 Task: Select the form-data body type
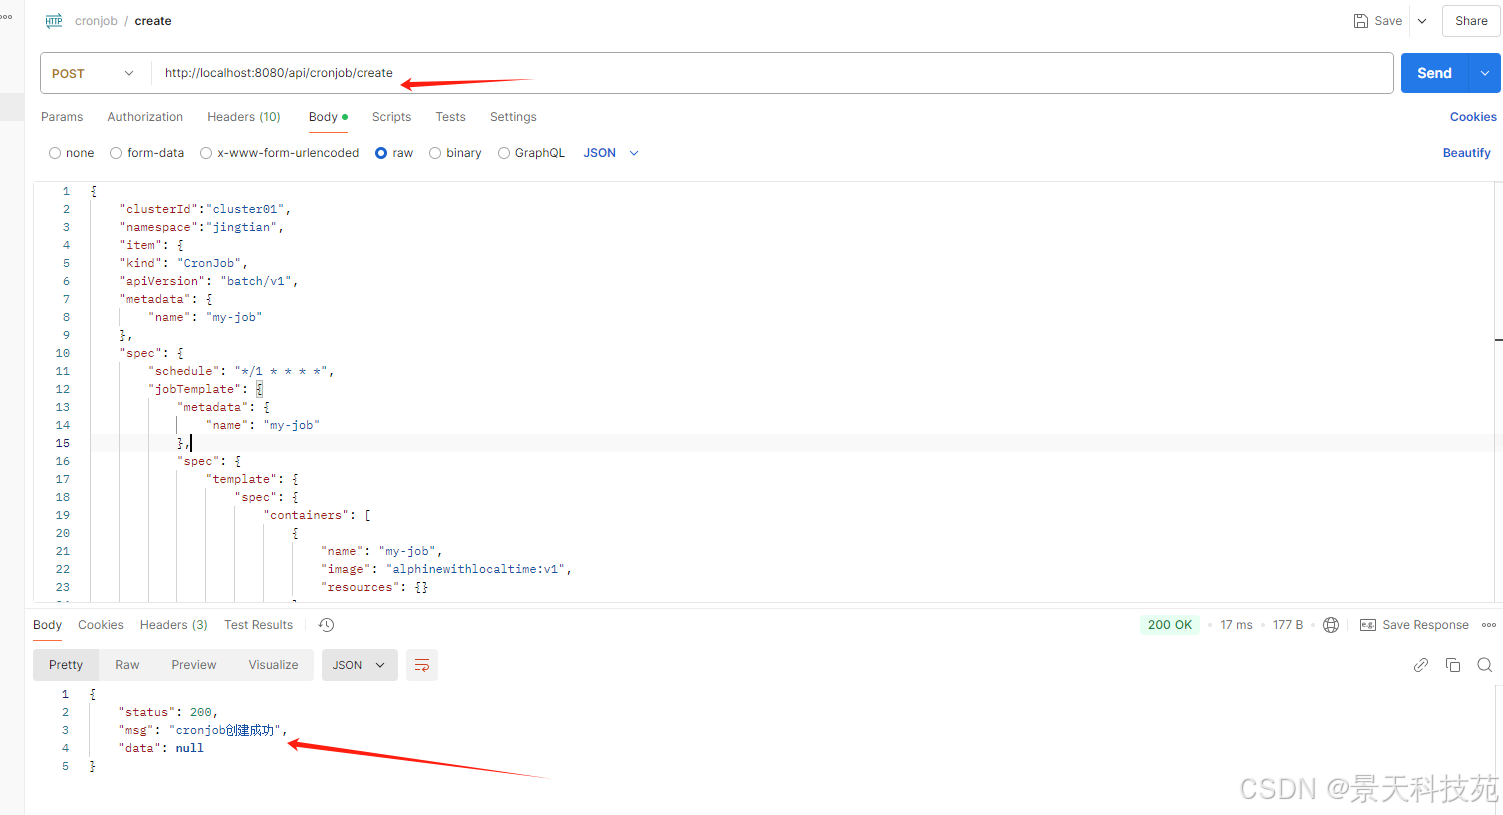(x=147, y=153)
